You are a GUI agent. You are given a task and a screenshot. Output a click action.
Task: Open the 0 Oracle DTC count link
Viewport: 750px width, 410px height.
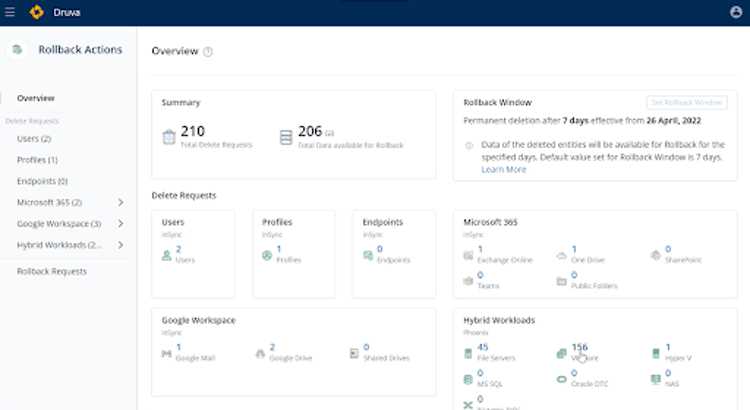pyautogui.click(x=574, y=373)
